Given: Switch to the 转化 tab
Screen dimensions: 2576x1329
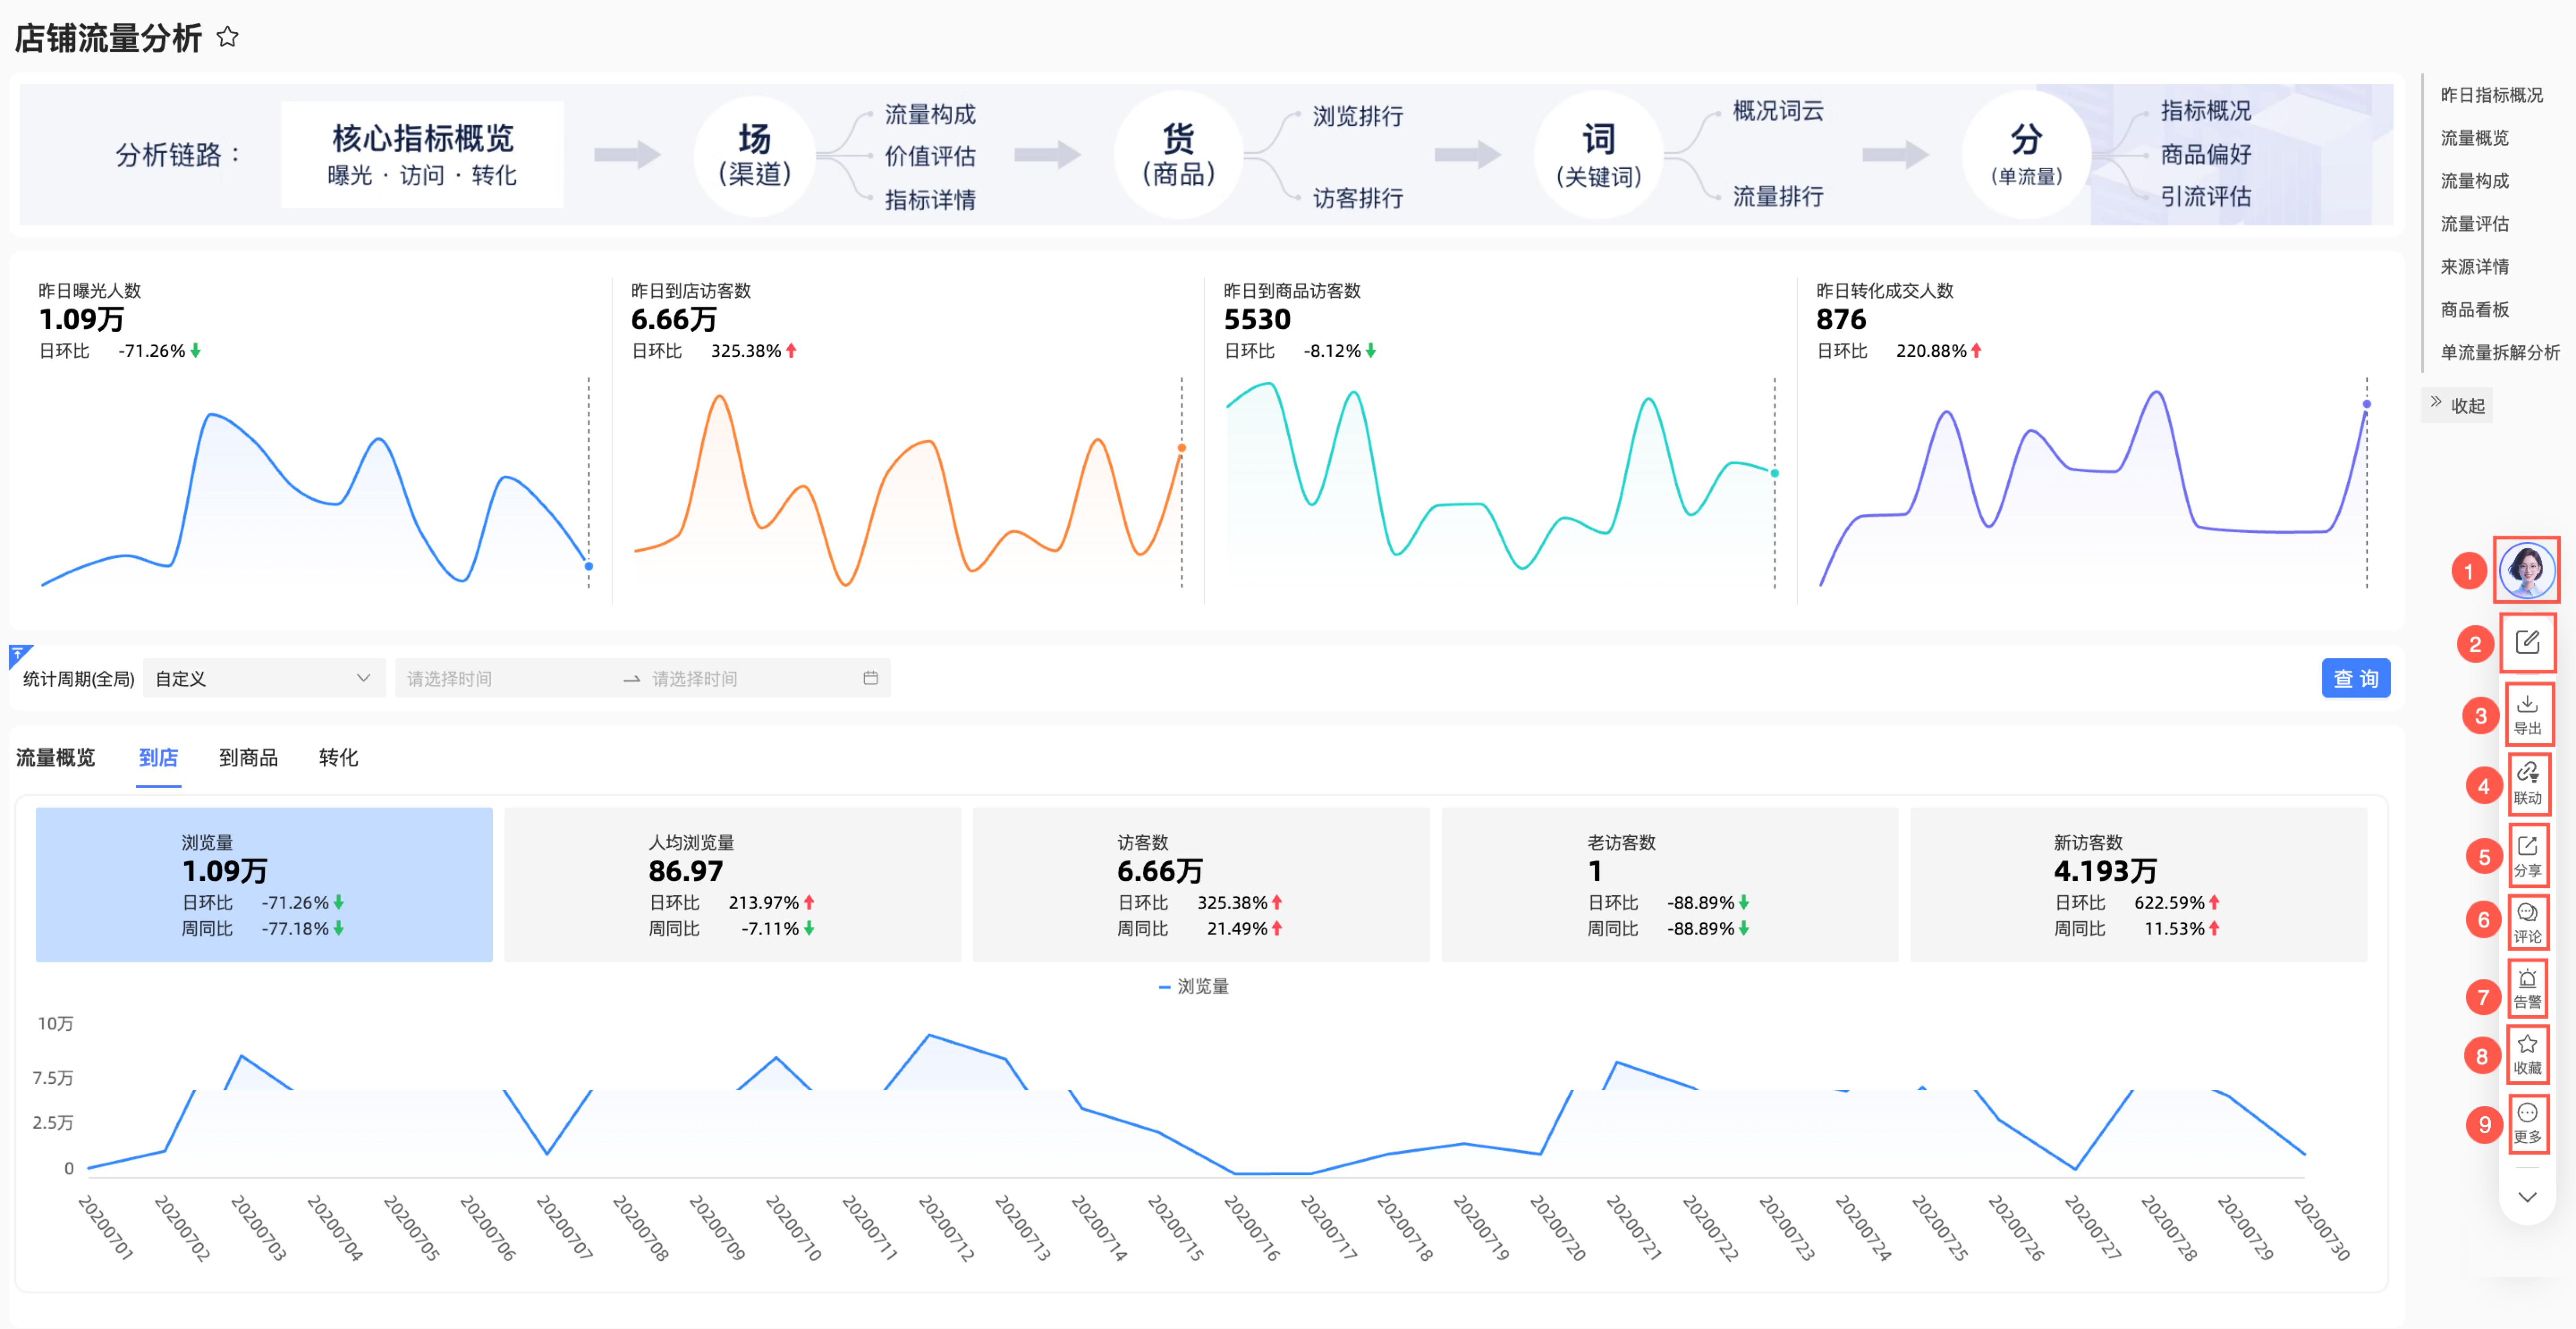Looking at the screenshot, I should [338, 757].
